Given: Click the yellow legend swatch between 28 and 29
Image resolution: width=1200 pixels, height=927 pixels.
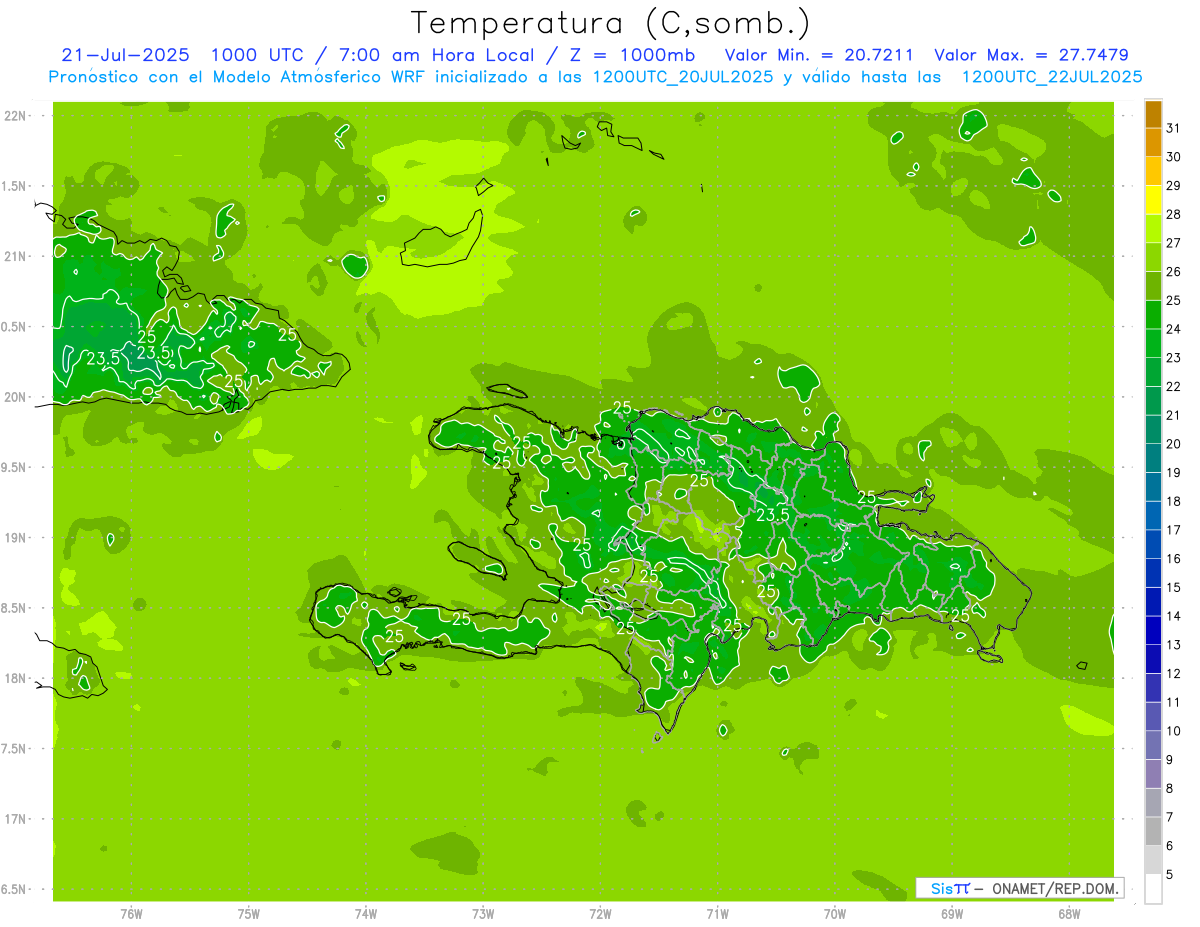Looking at the screenshot, I should tap(1153, 199).
